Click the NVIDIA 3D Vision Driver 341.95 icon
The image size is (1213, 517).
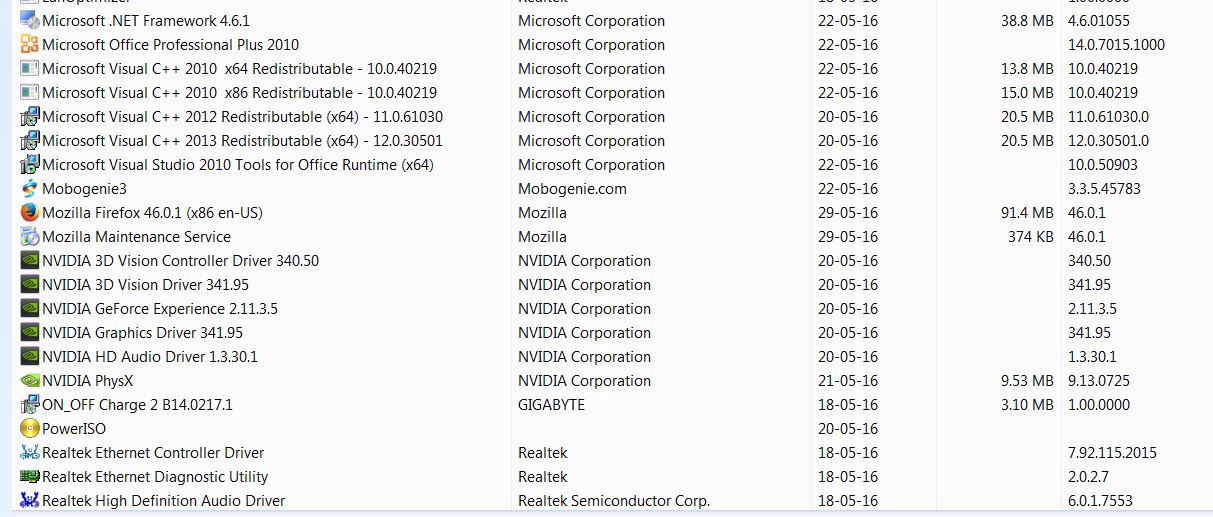click(x=30, y=284)
